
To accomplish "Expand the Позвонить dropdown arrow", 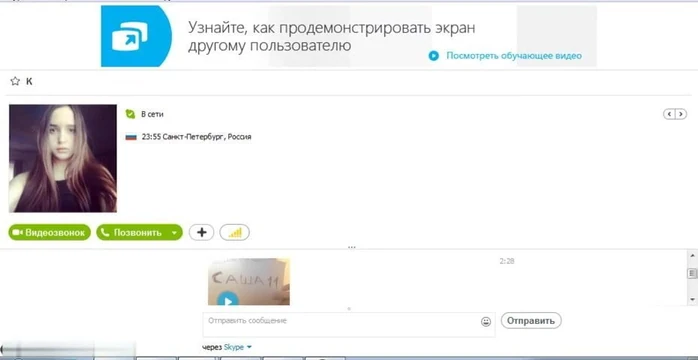I will point(175,232).
